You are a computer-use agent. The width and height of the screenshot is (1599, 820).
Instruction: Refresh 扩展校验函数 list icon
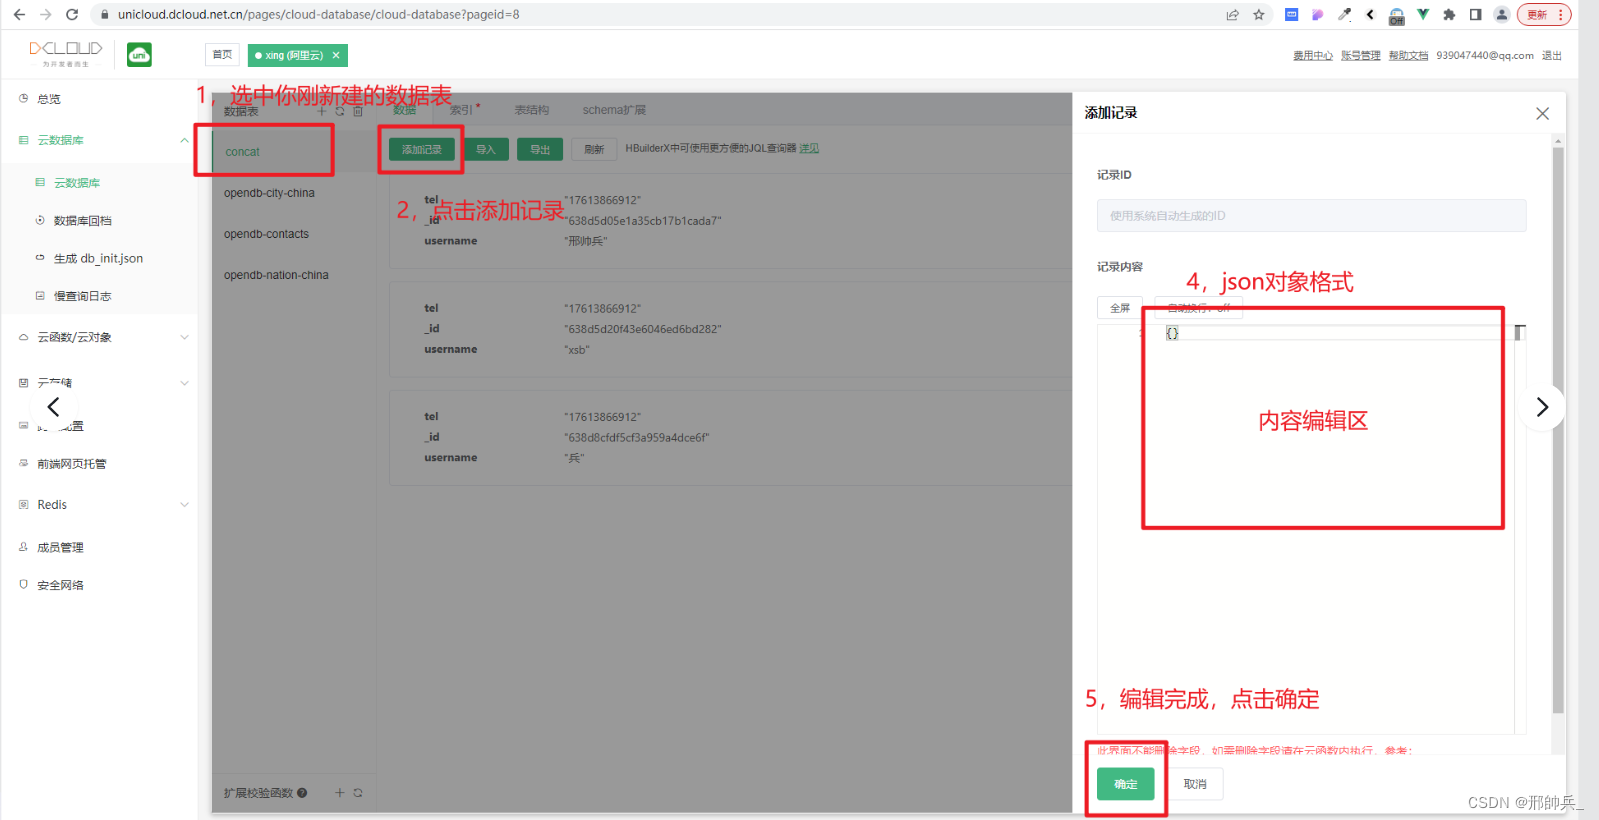[358, 793]
